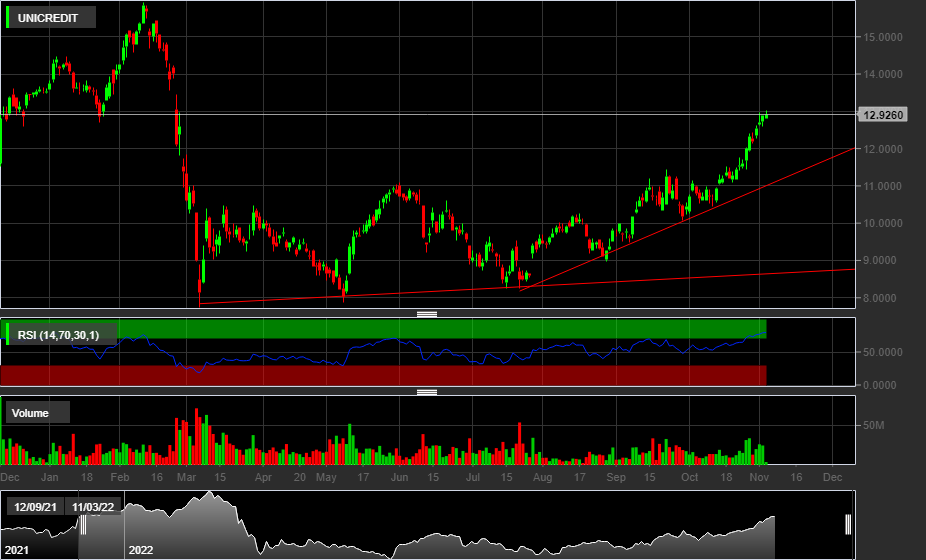Click the Feb label on time axis
This screenshot has width=926, height=560.
120,477
